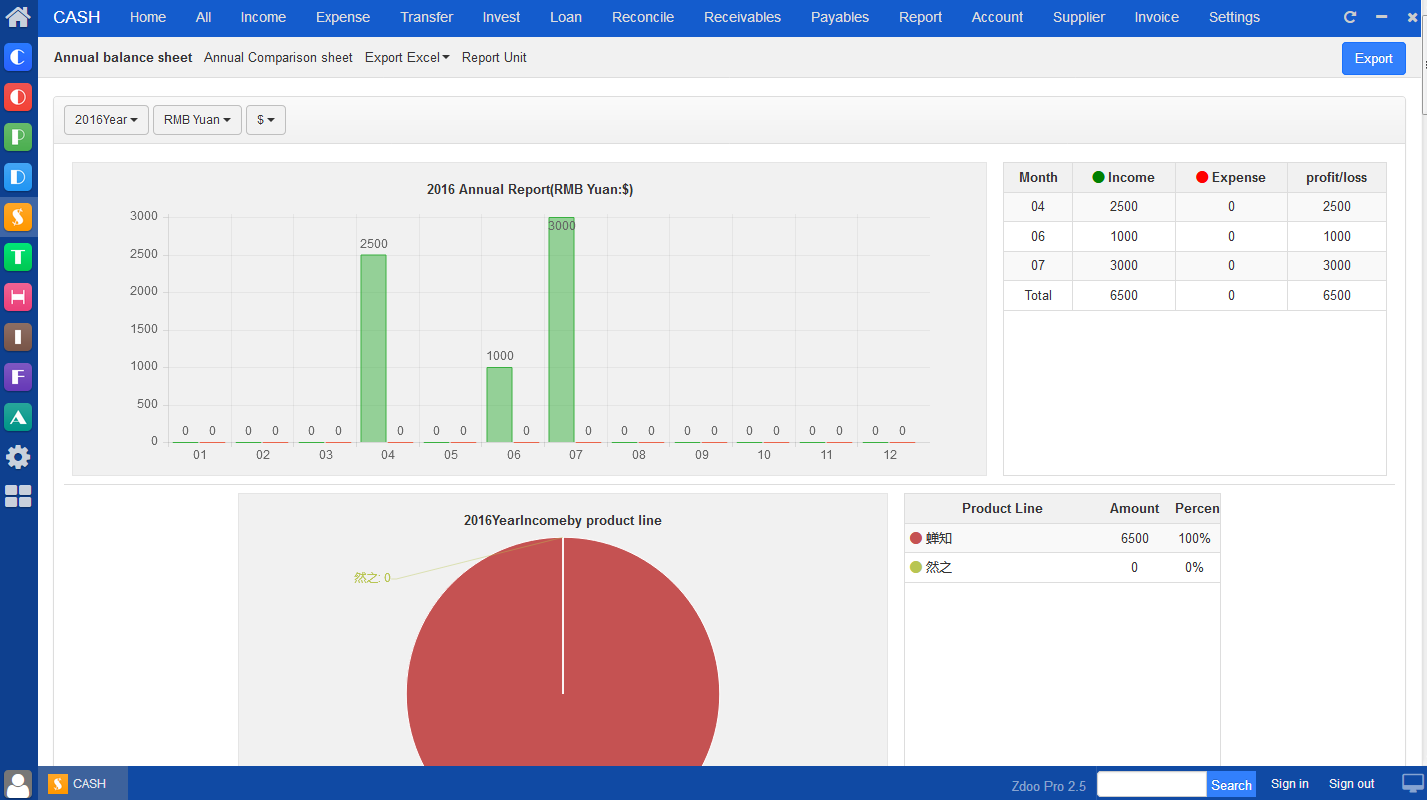
Task: Open the Supplier menu
Action: (x=1079, y=17)
